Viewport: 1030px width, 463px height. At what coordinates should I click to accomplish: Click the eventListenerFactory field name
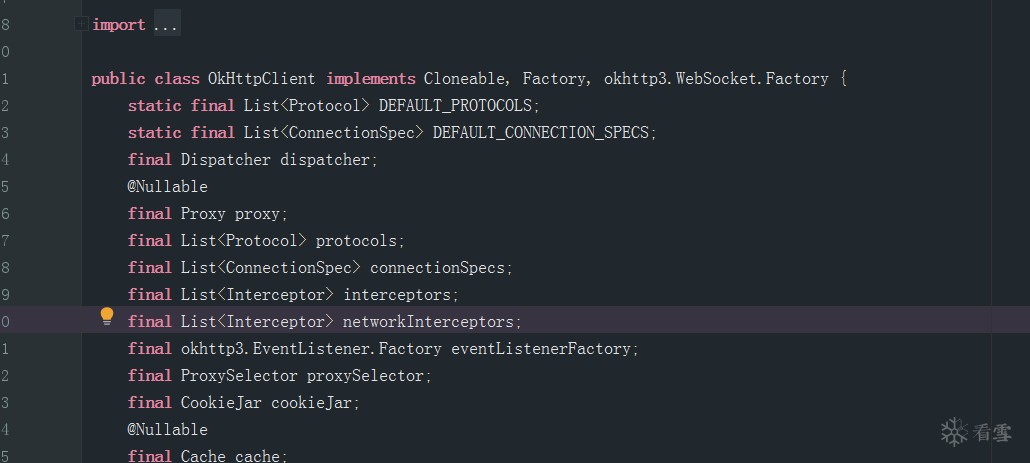[x=543, y=349]
